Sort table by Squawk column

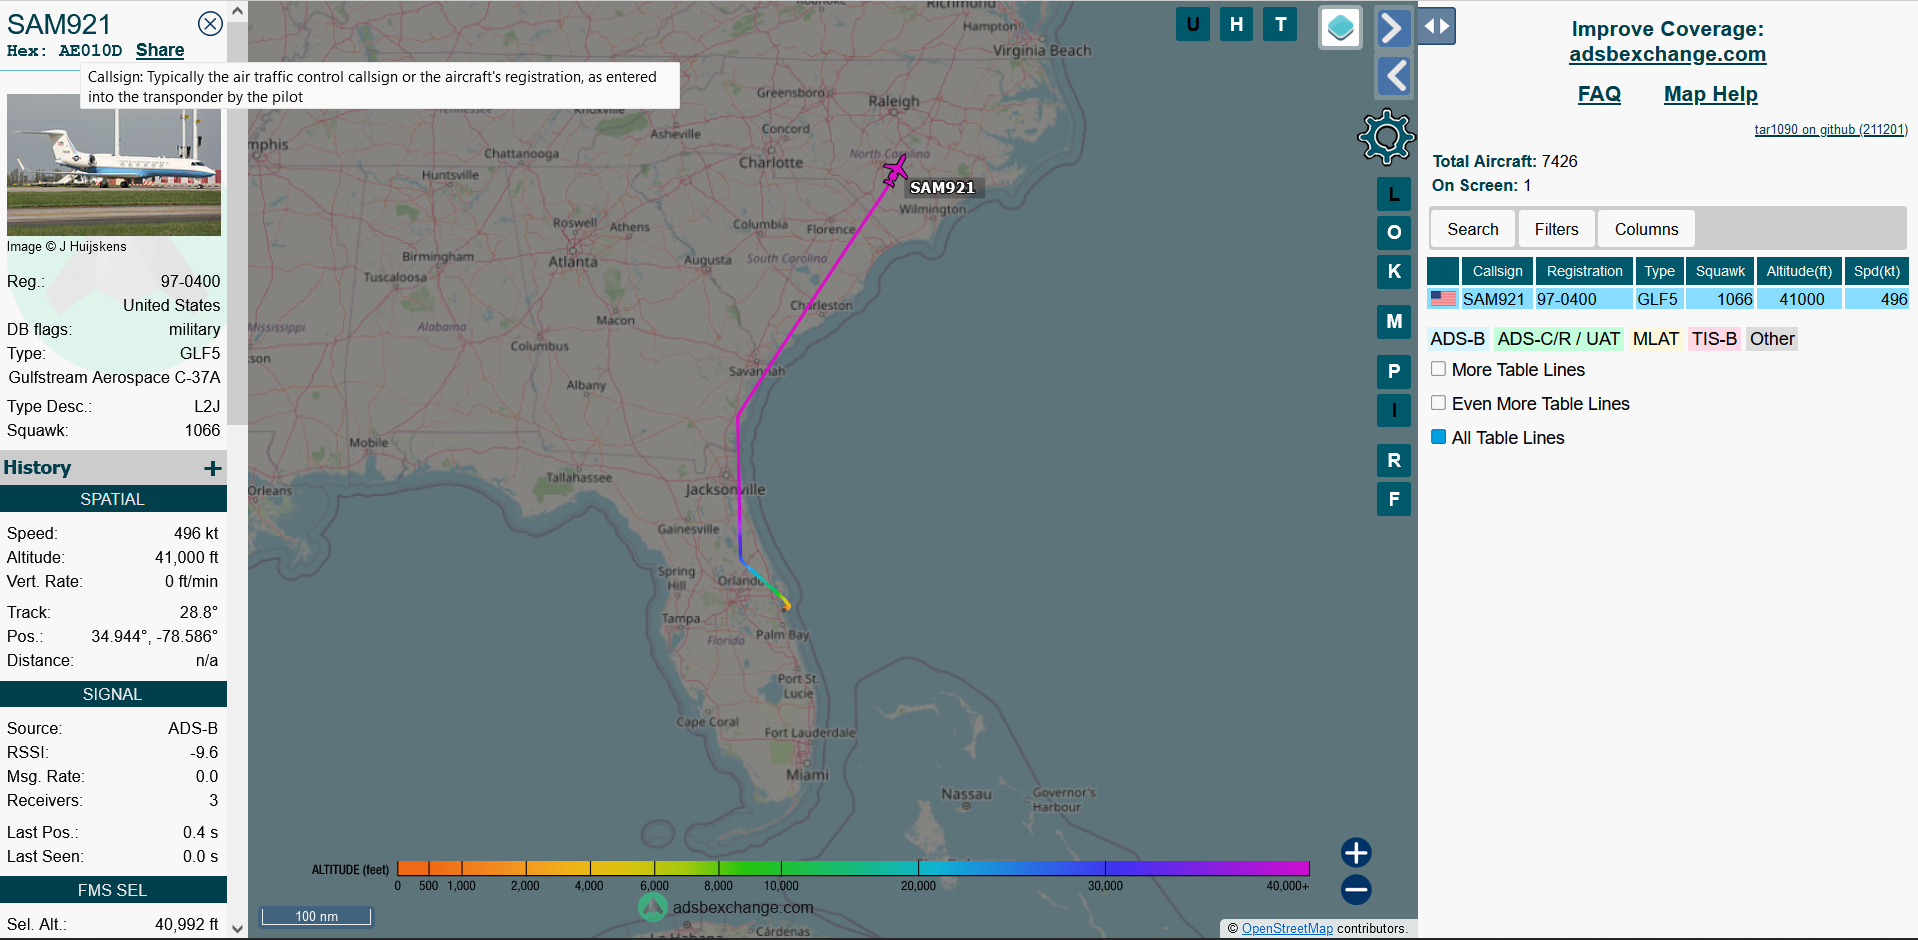pyautogui.click(x=1720, y=271)
